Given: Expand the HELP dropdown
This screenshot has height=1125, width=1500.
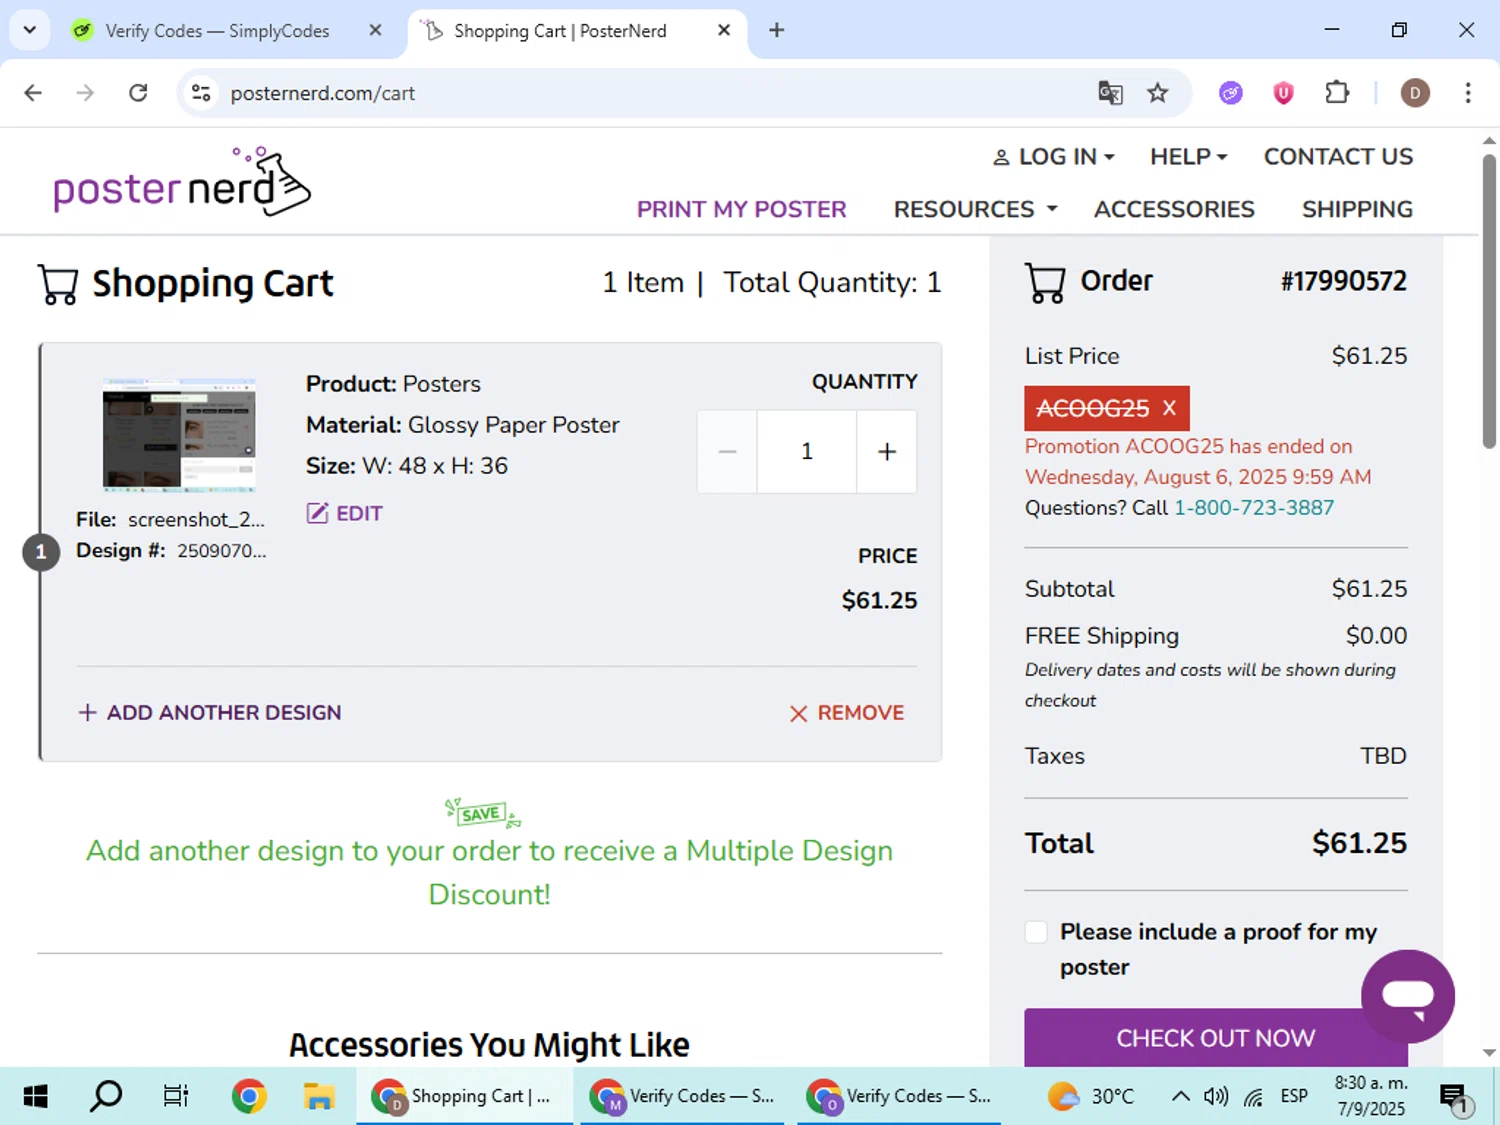Looking at the screenshot, I should pos(1188,157).
